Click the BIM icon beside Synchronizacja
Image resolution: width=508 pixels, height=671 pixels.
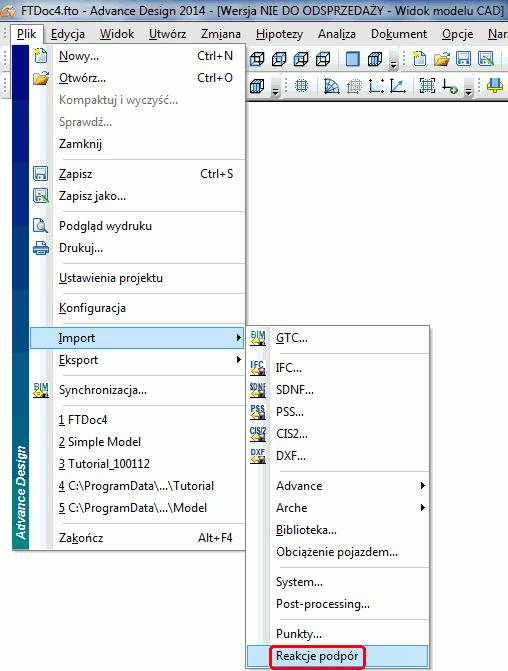(x=41, y=390)
